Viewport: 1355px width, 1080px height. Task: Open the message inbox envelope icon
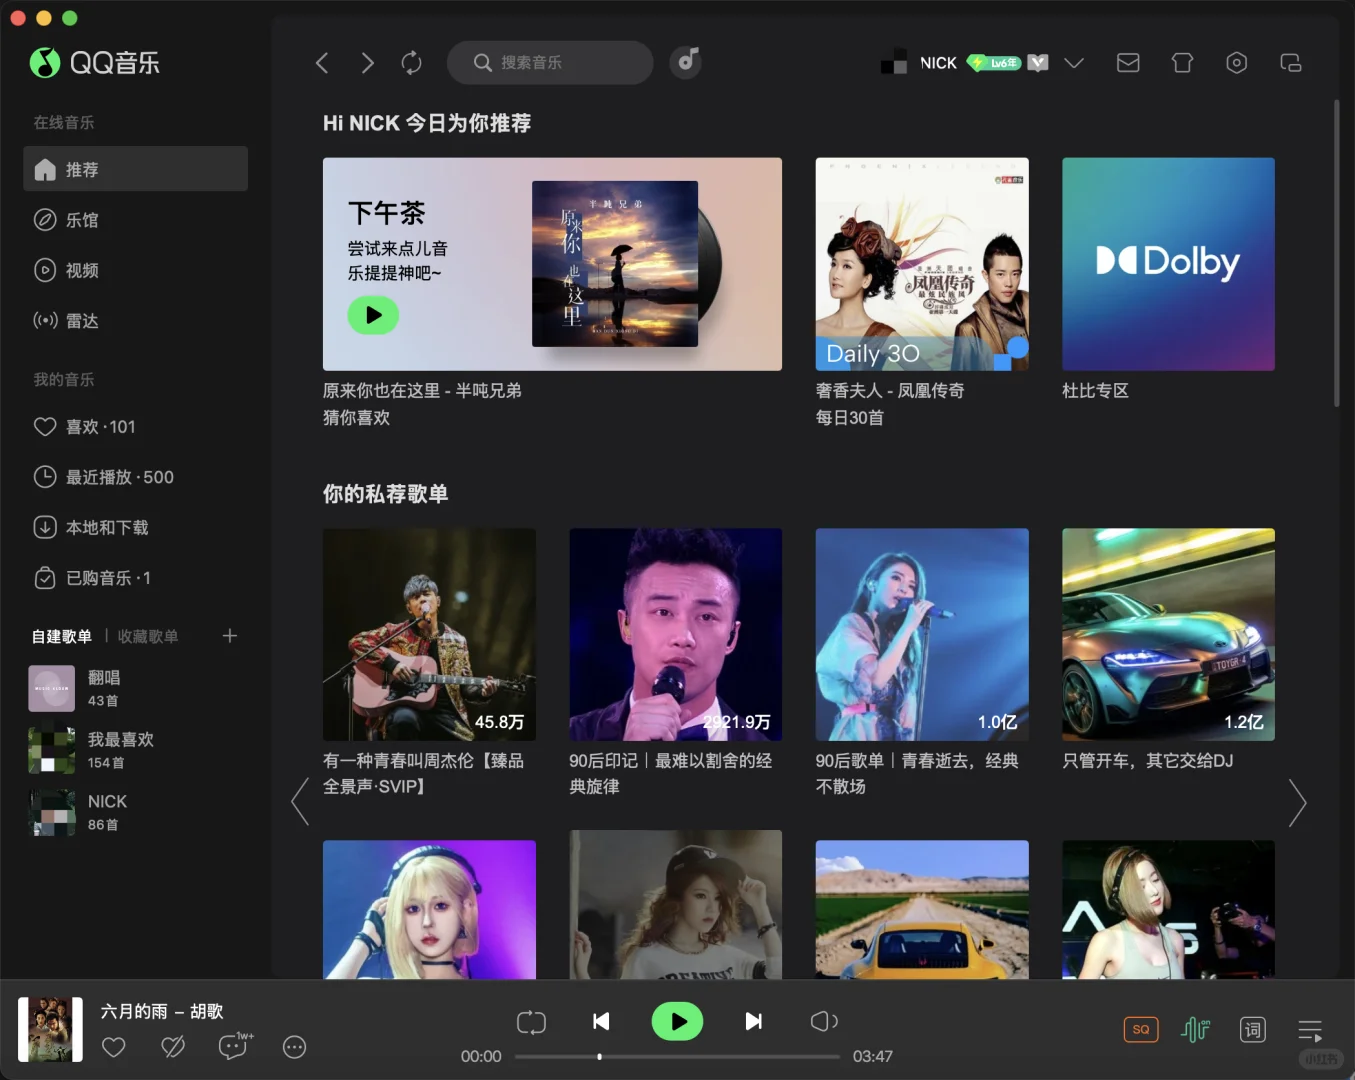coord(1128,62)
